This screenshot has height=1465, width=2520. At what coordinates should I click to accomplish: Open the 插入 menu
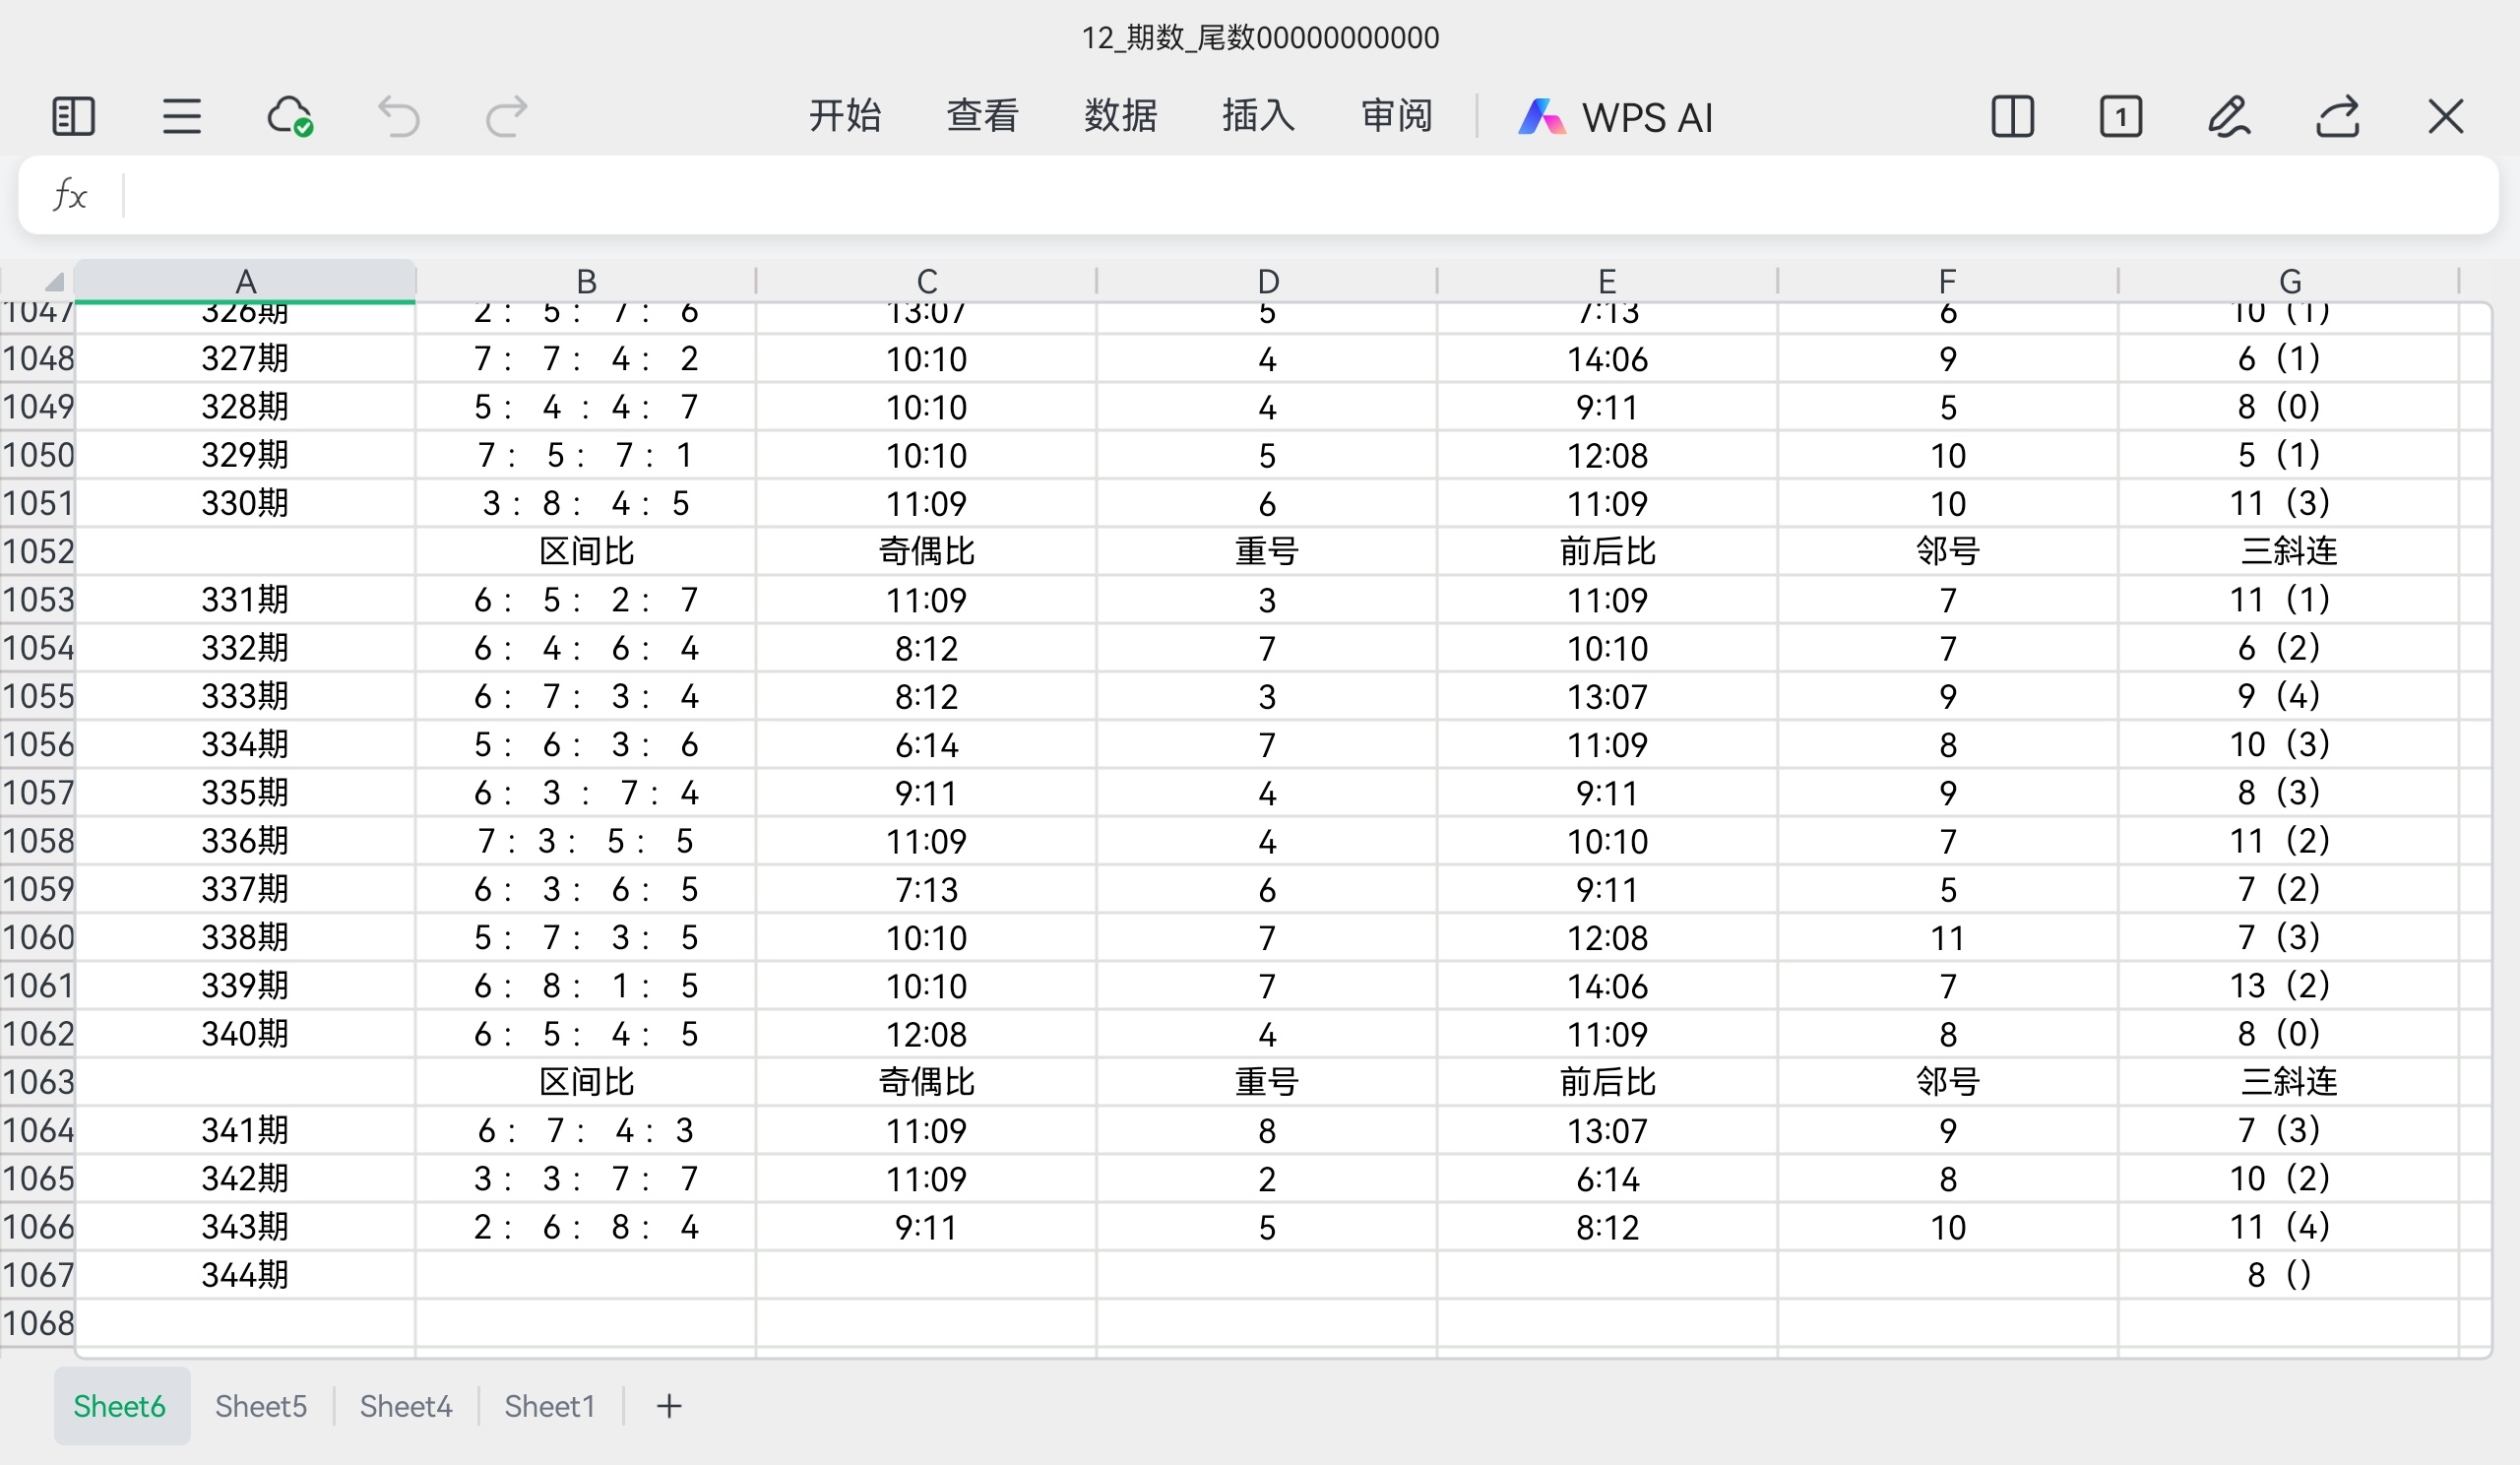click(x=1258, y=116)
